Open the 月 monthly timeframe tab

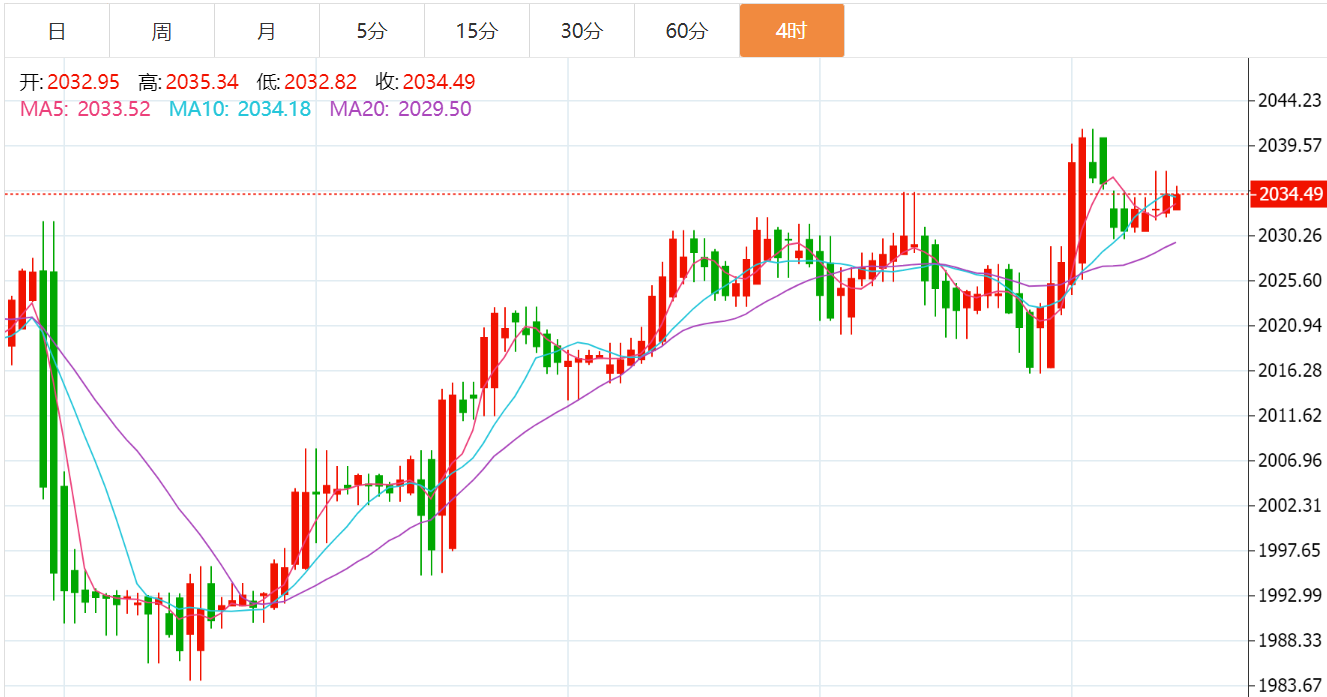click(267, 31)
